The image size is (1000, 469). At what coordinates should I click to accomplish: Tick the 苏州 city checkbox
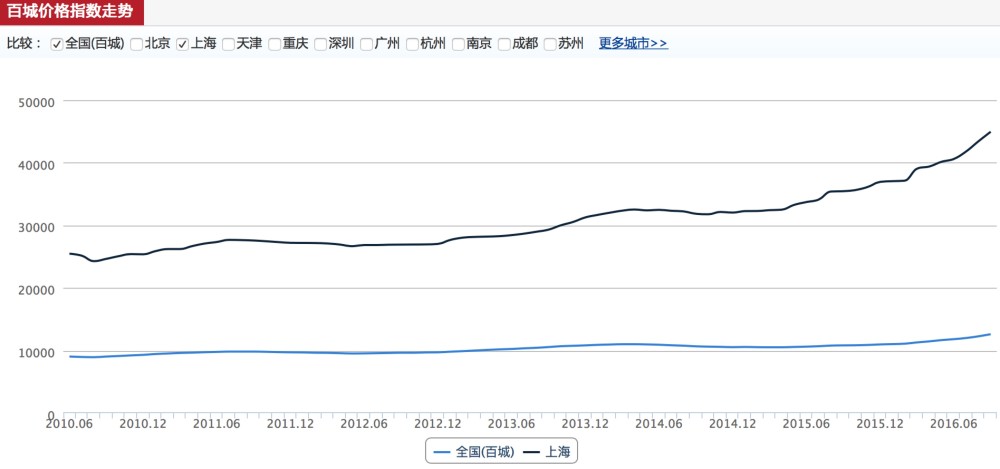point(551,44)
